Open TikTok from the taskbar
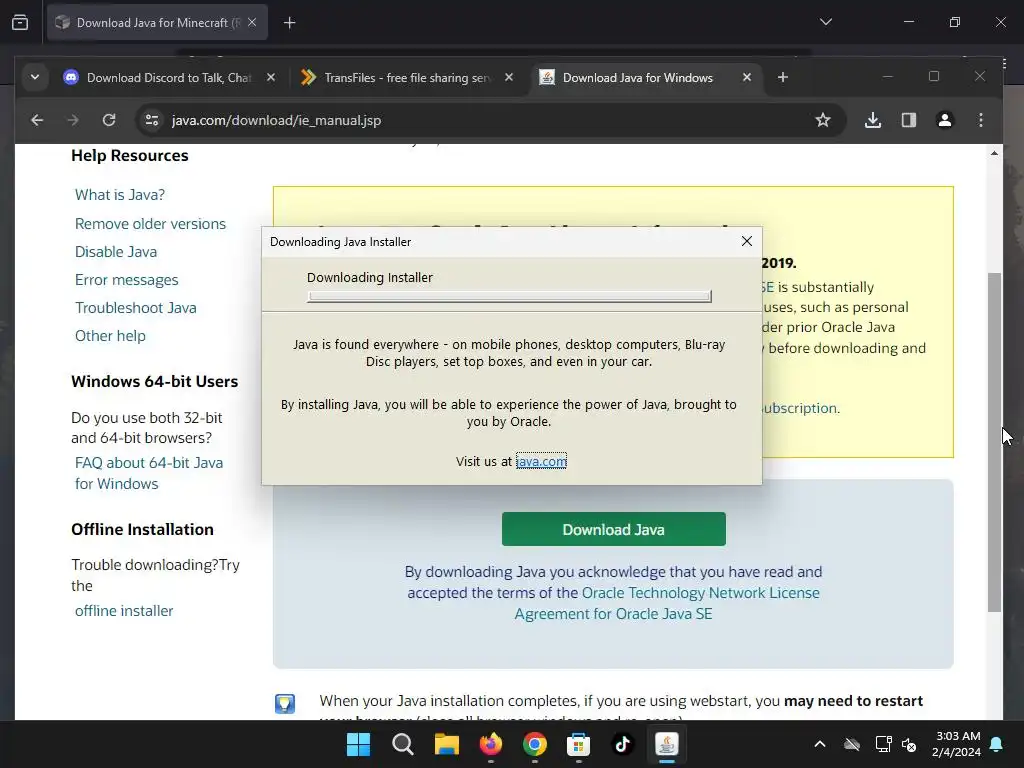The width and height of the screenshot is (1024, 768). [622, 744]
